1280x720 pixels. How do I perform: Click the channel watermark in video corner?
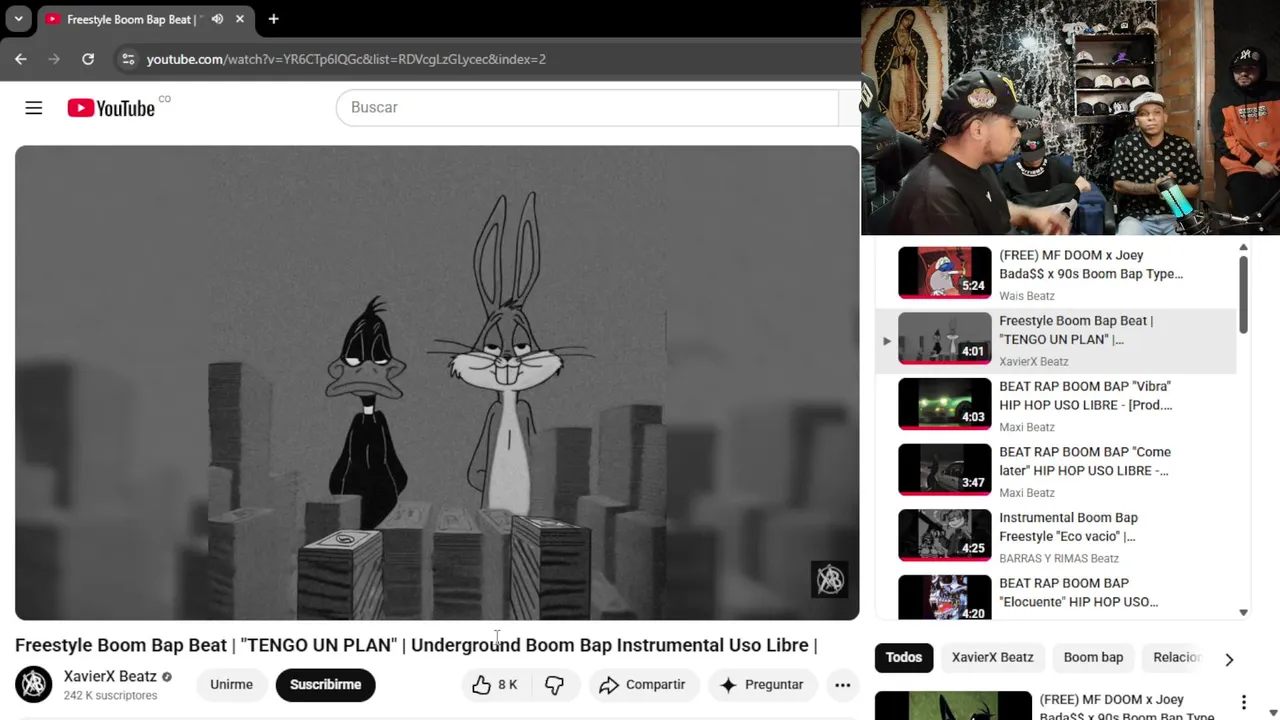829,579
